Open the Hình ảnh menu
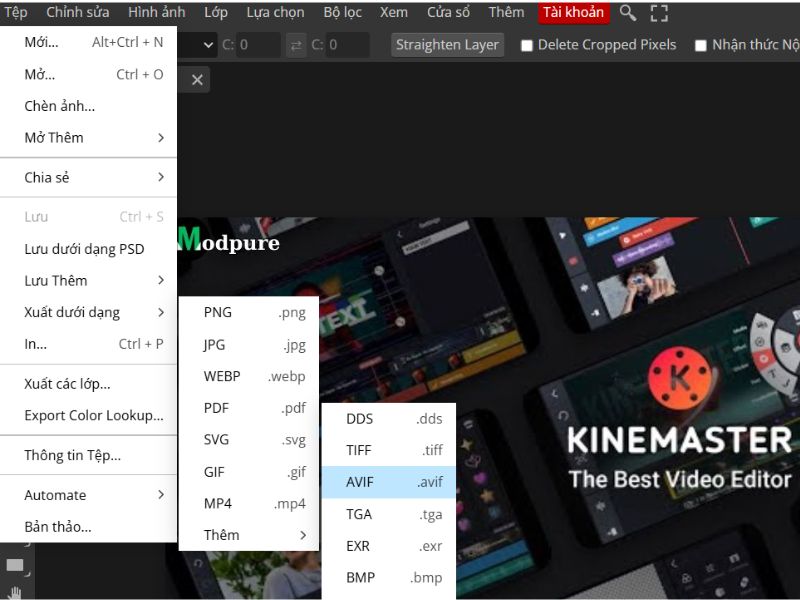This screenshot has width=800, height=600. pyautogui.click(x=157, y=12)
